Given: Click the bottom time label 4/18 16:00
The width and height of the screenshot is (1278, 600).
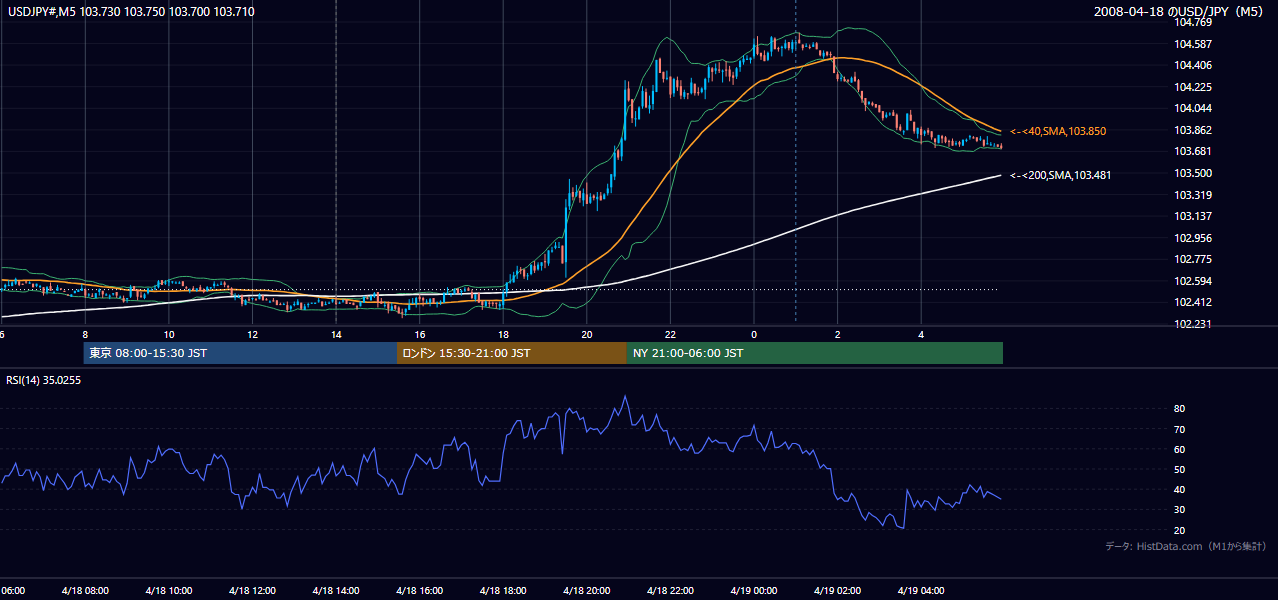Looking at the screenshot, I should 419,591.
